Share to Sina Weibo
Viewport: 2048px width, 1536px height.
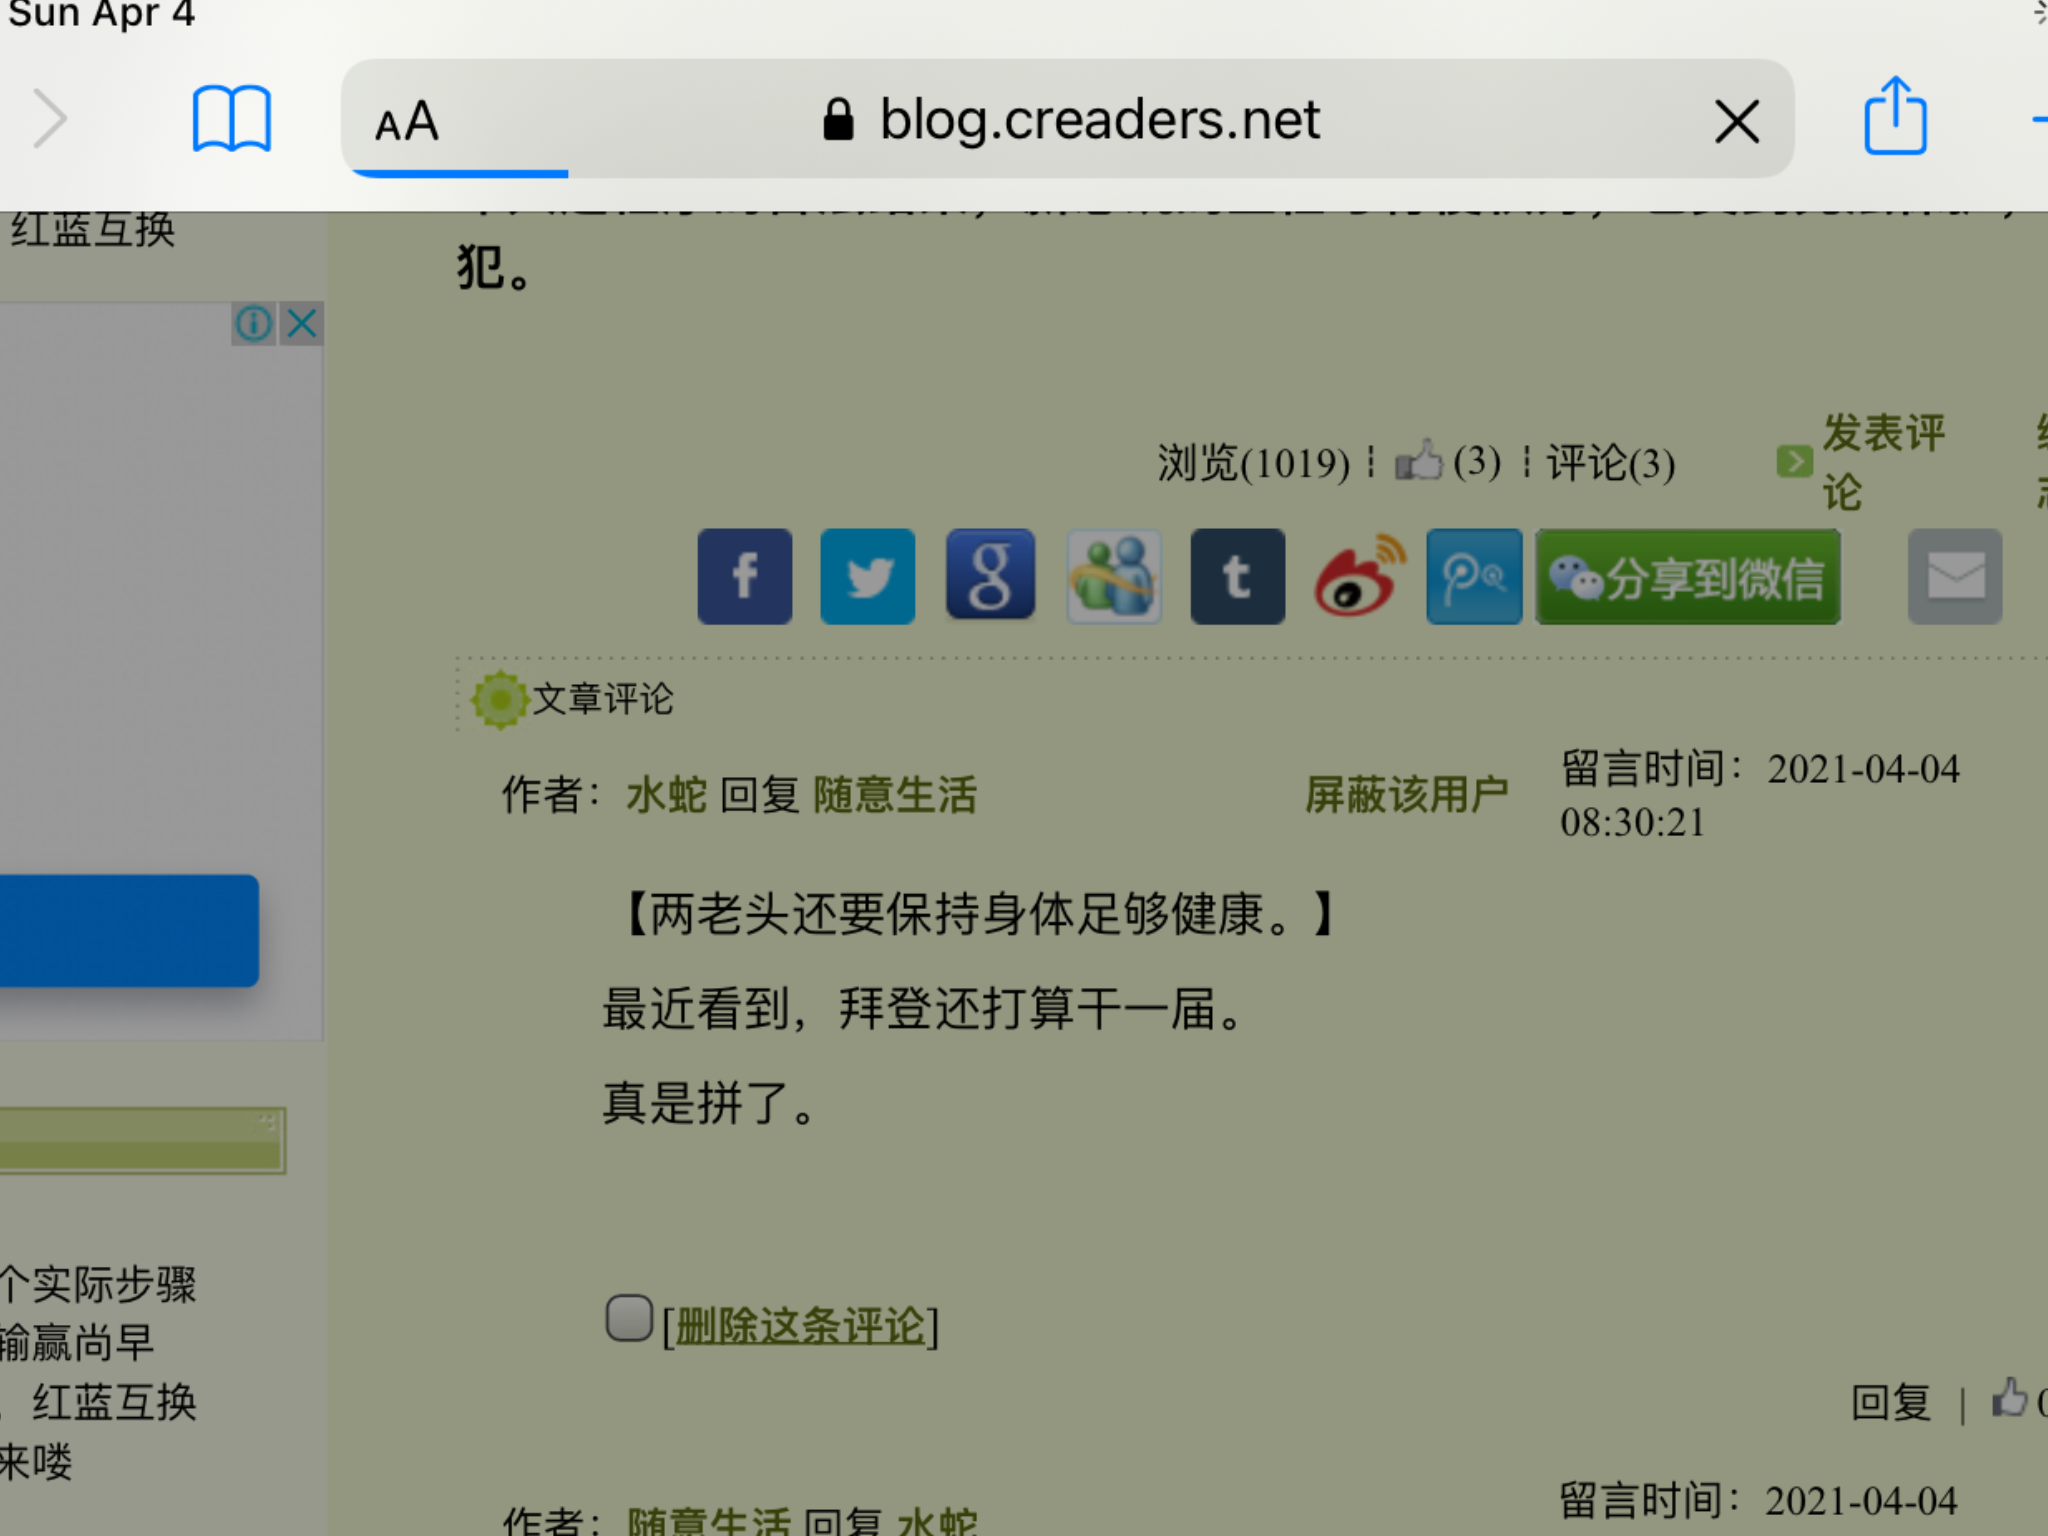[1358, 577]
